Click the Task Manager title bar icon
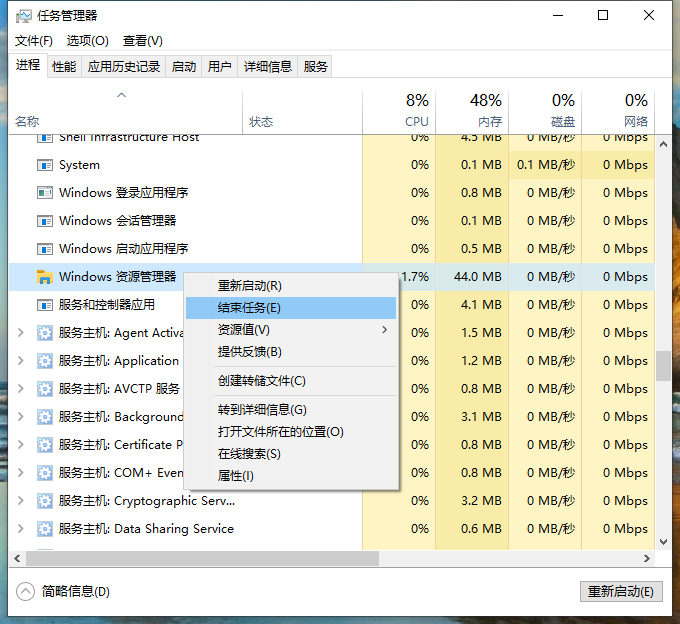Screen dimensions: 680x624 [x=24, y=16]
